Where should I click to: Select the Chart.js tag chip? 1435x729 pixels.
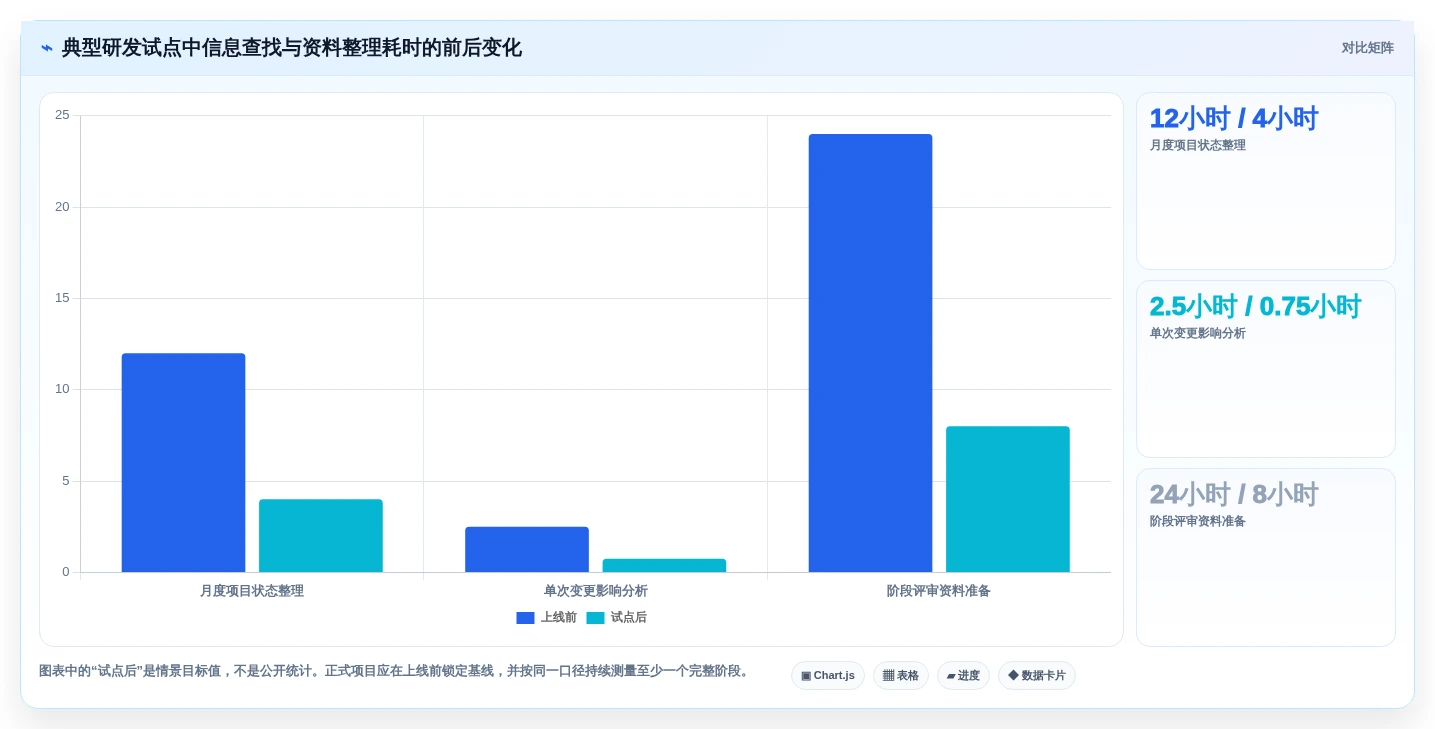[828, 676]
